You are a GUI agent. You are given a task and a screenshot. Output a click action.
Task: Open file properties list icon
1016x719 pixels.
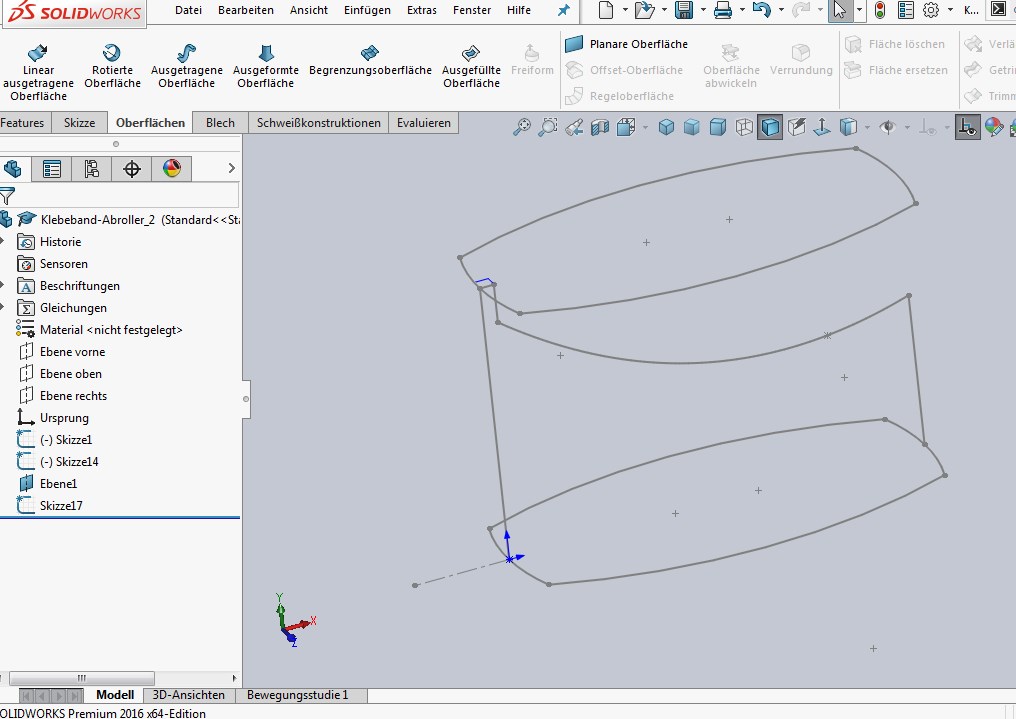(x=906, y=10)
